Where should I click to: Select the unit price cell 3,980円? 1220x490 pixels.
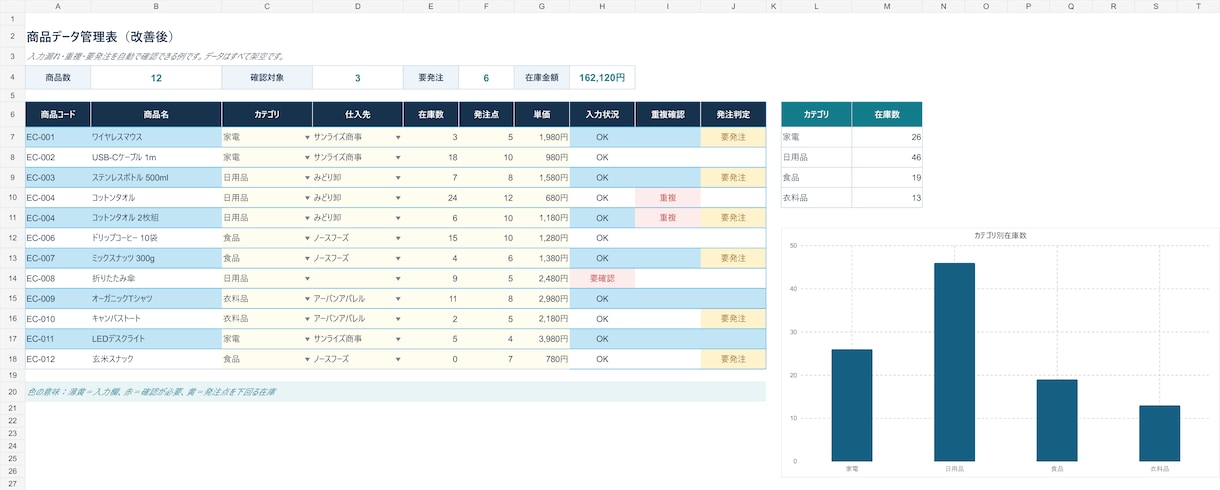click(x=543, y=338)
